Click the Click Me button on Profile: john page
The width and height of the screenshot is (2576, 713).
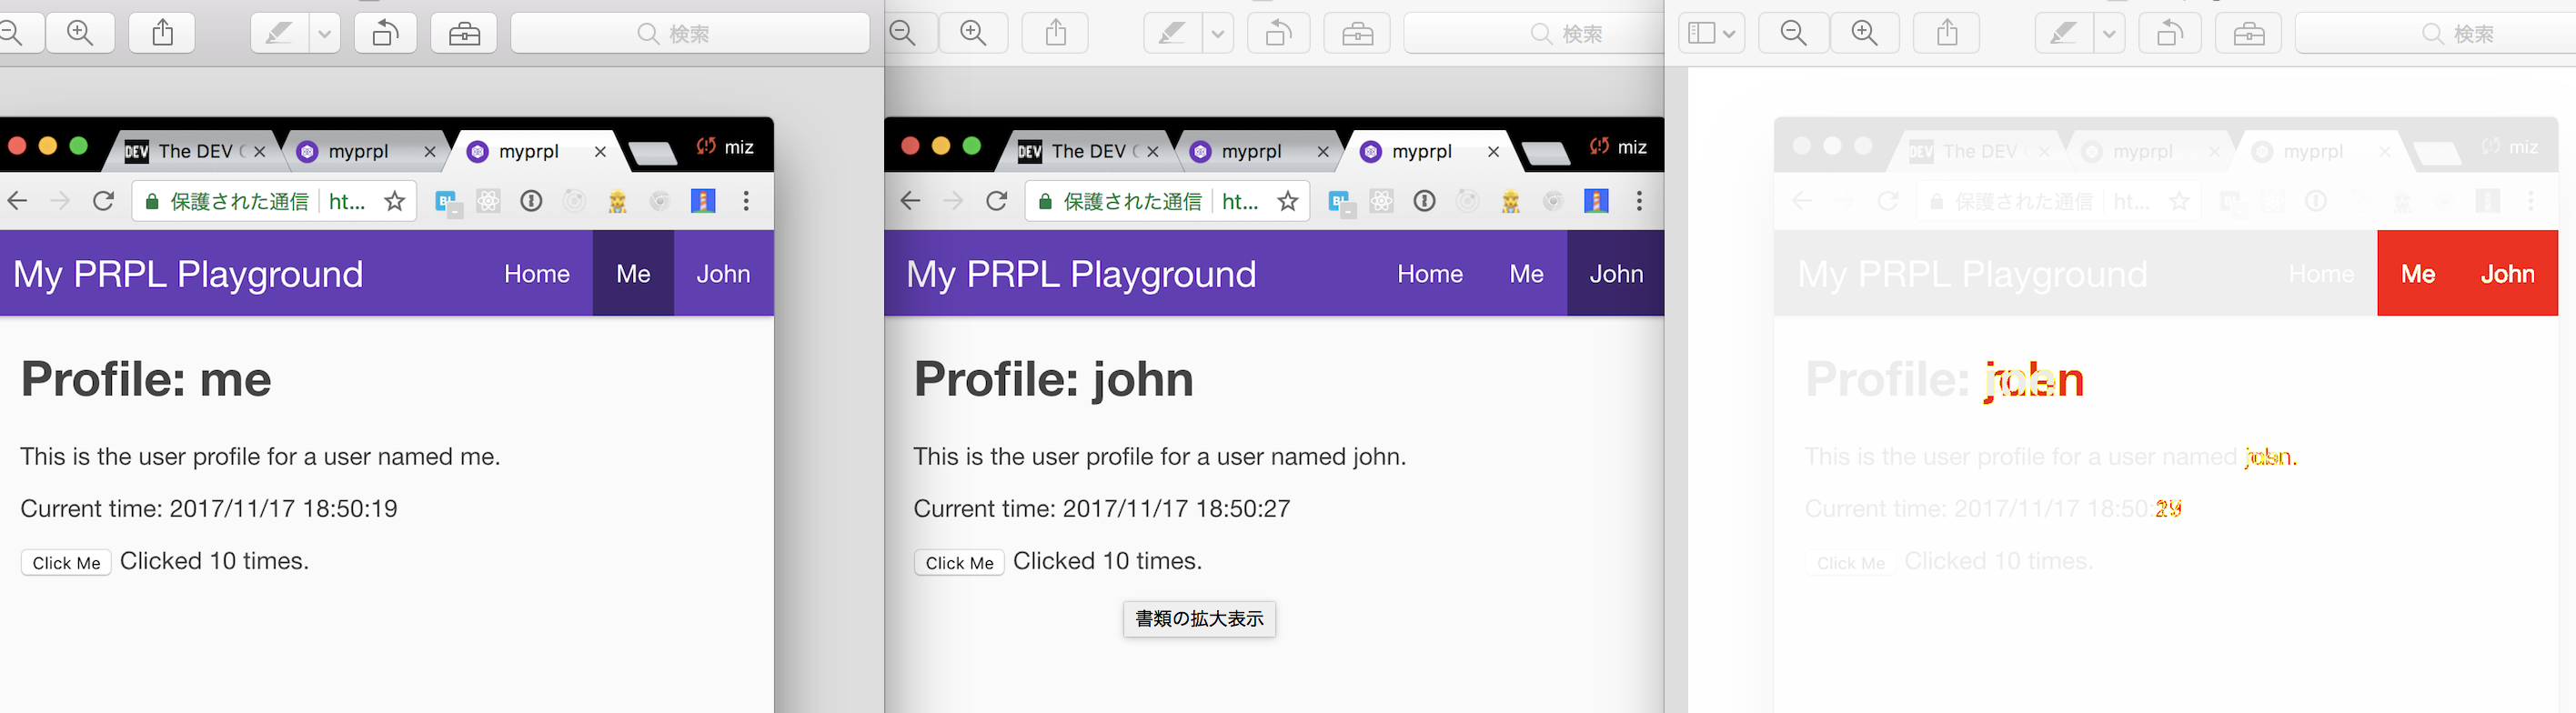pos(959,562)
